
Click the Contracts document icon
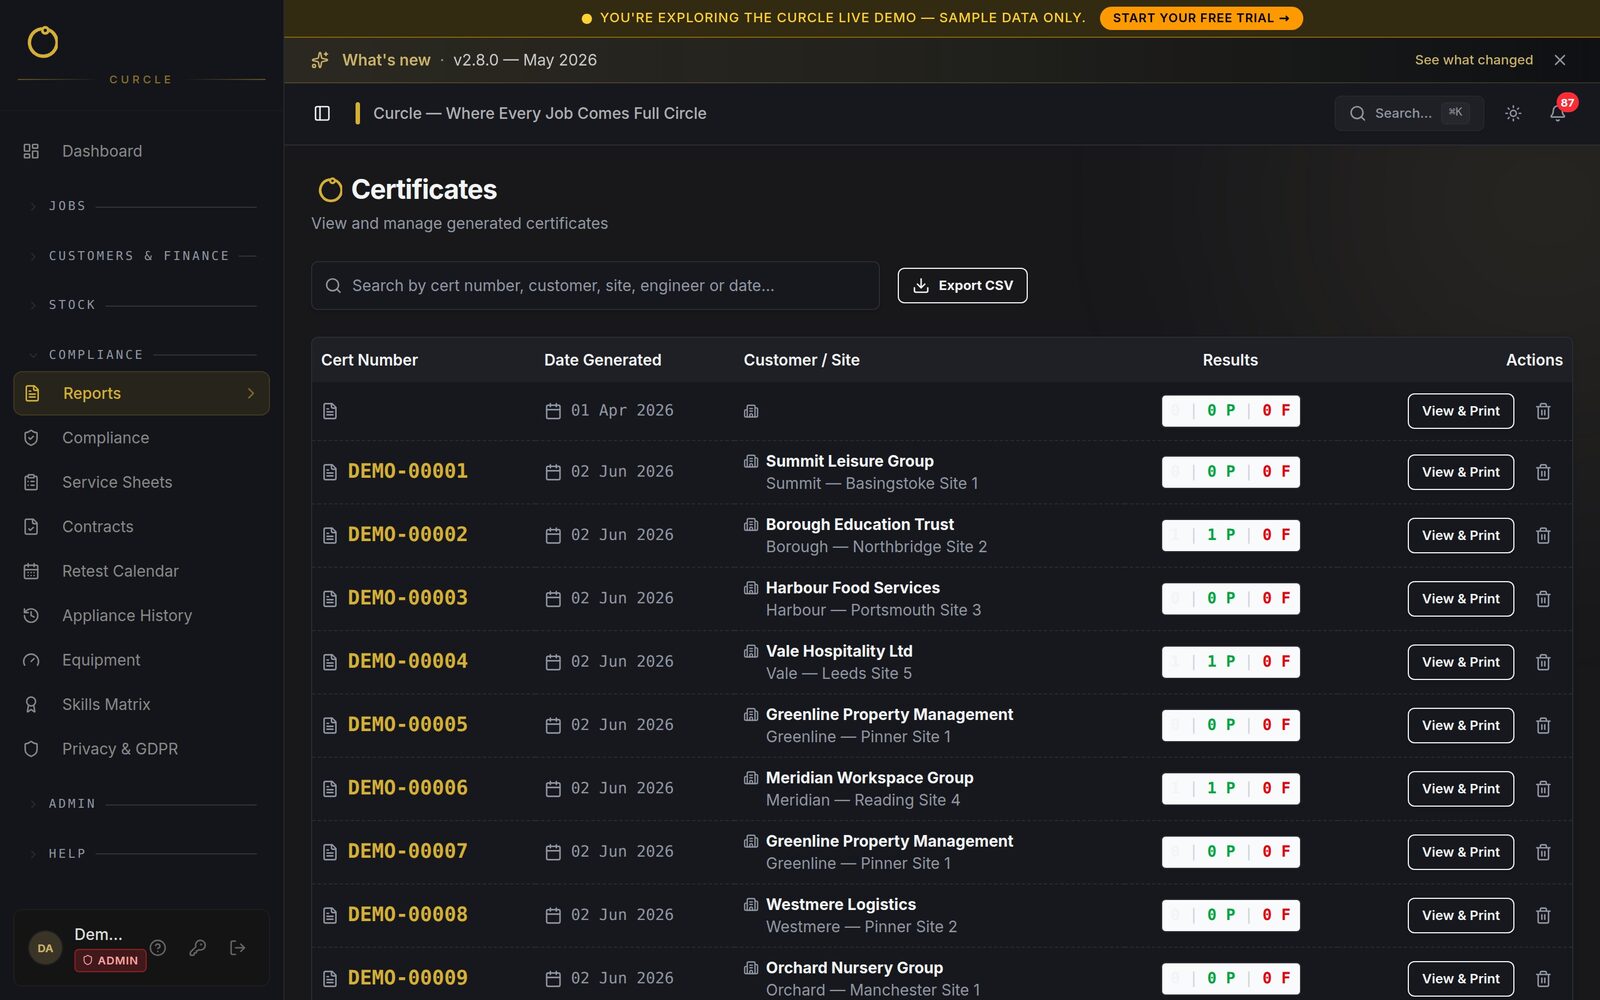point(31,527)
